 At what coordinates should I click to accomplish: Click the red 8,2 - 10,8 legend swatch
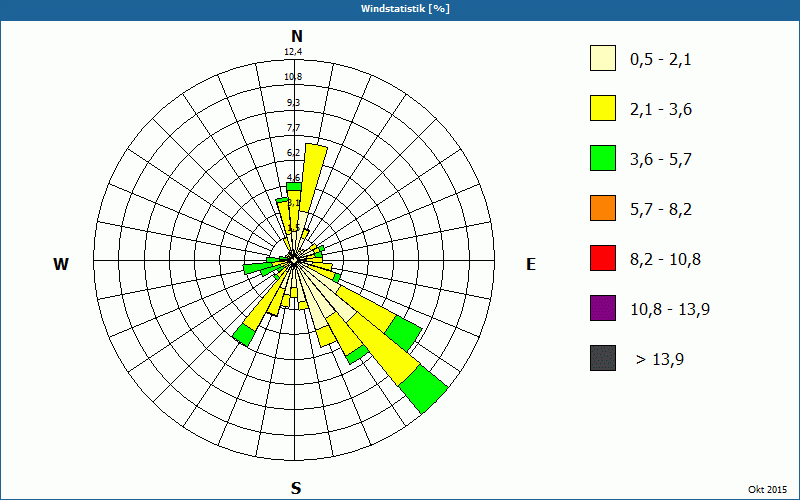[603, 258]
